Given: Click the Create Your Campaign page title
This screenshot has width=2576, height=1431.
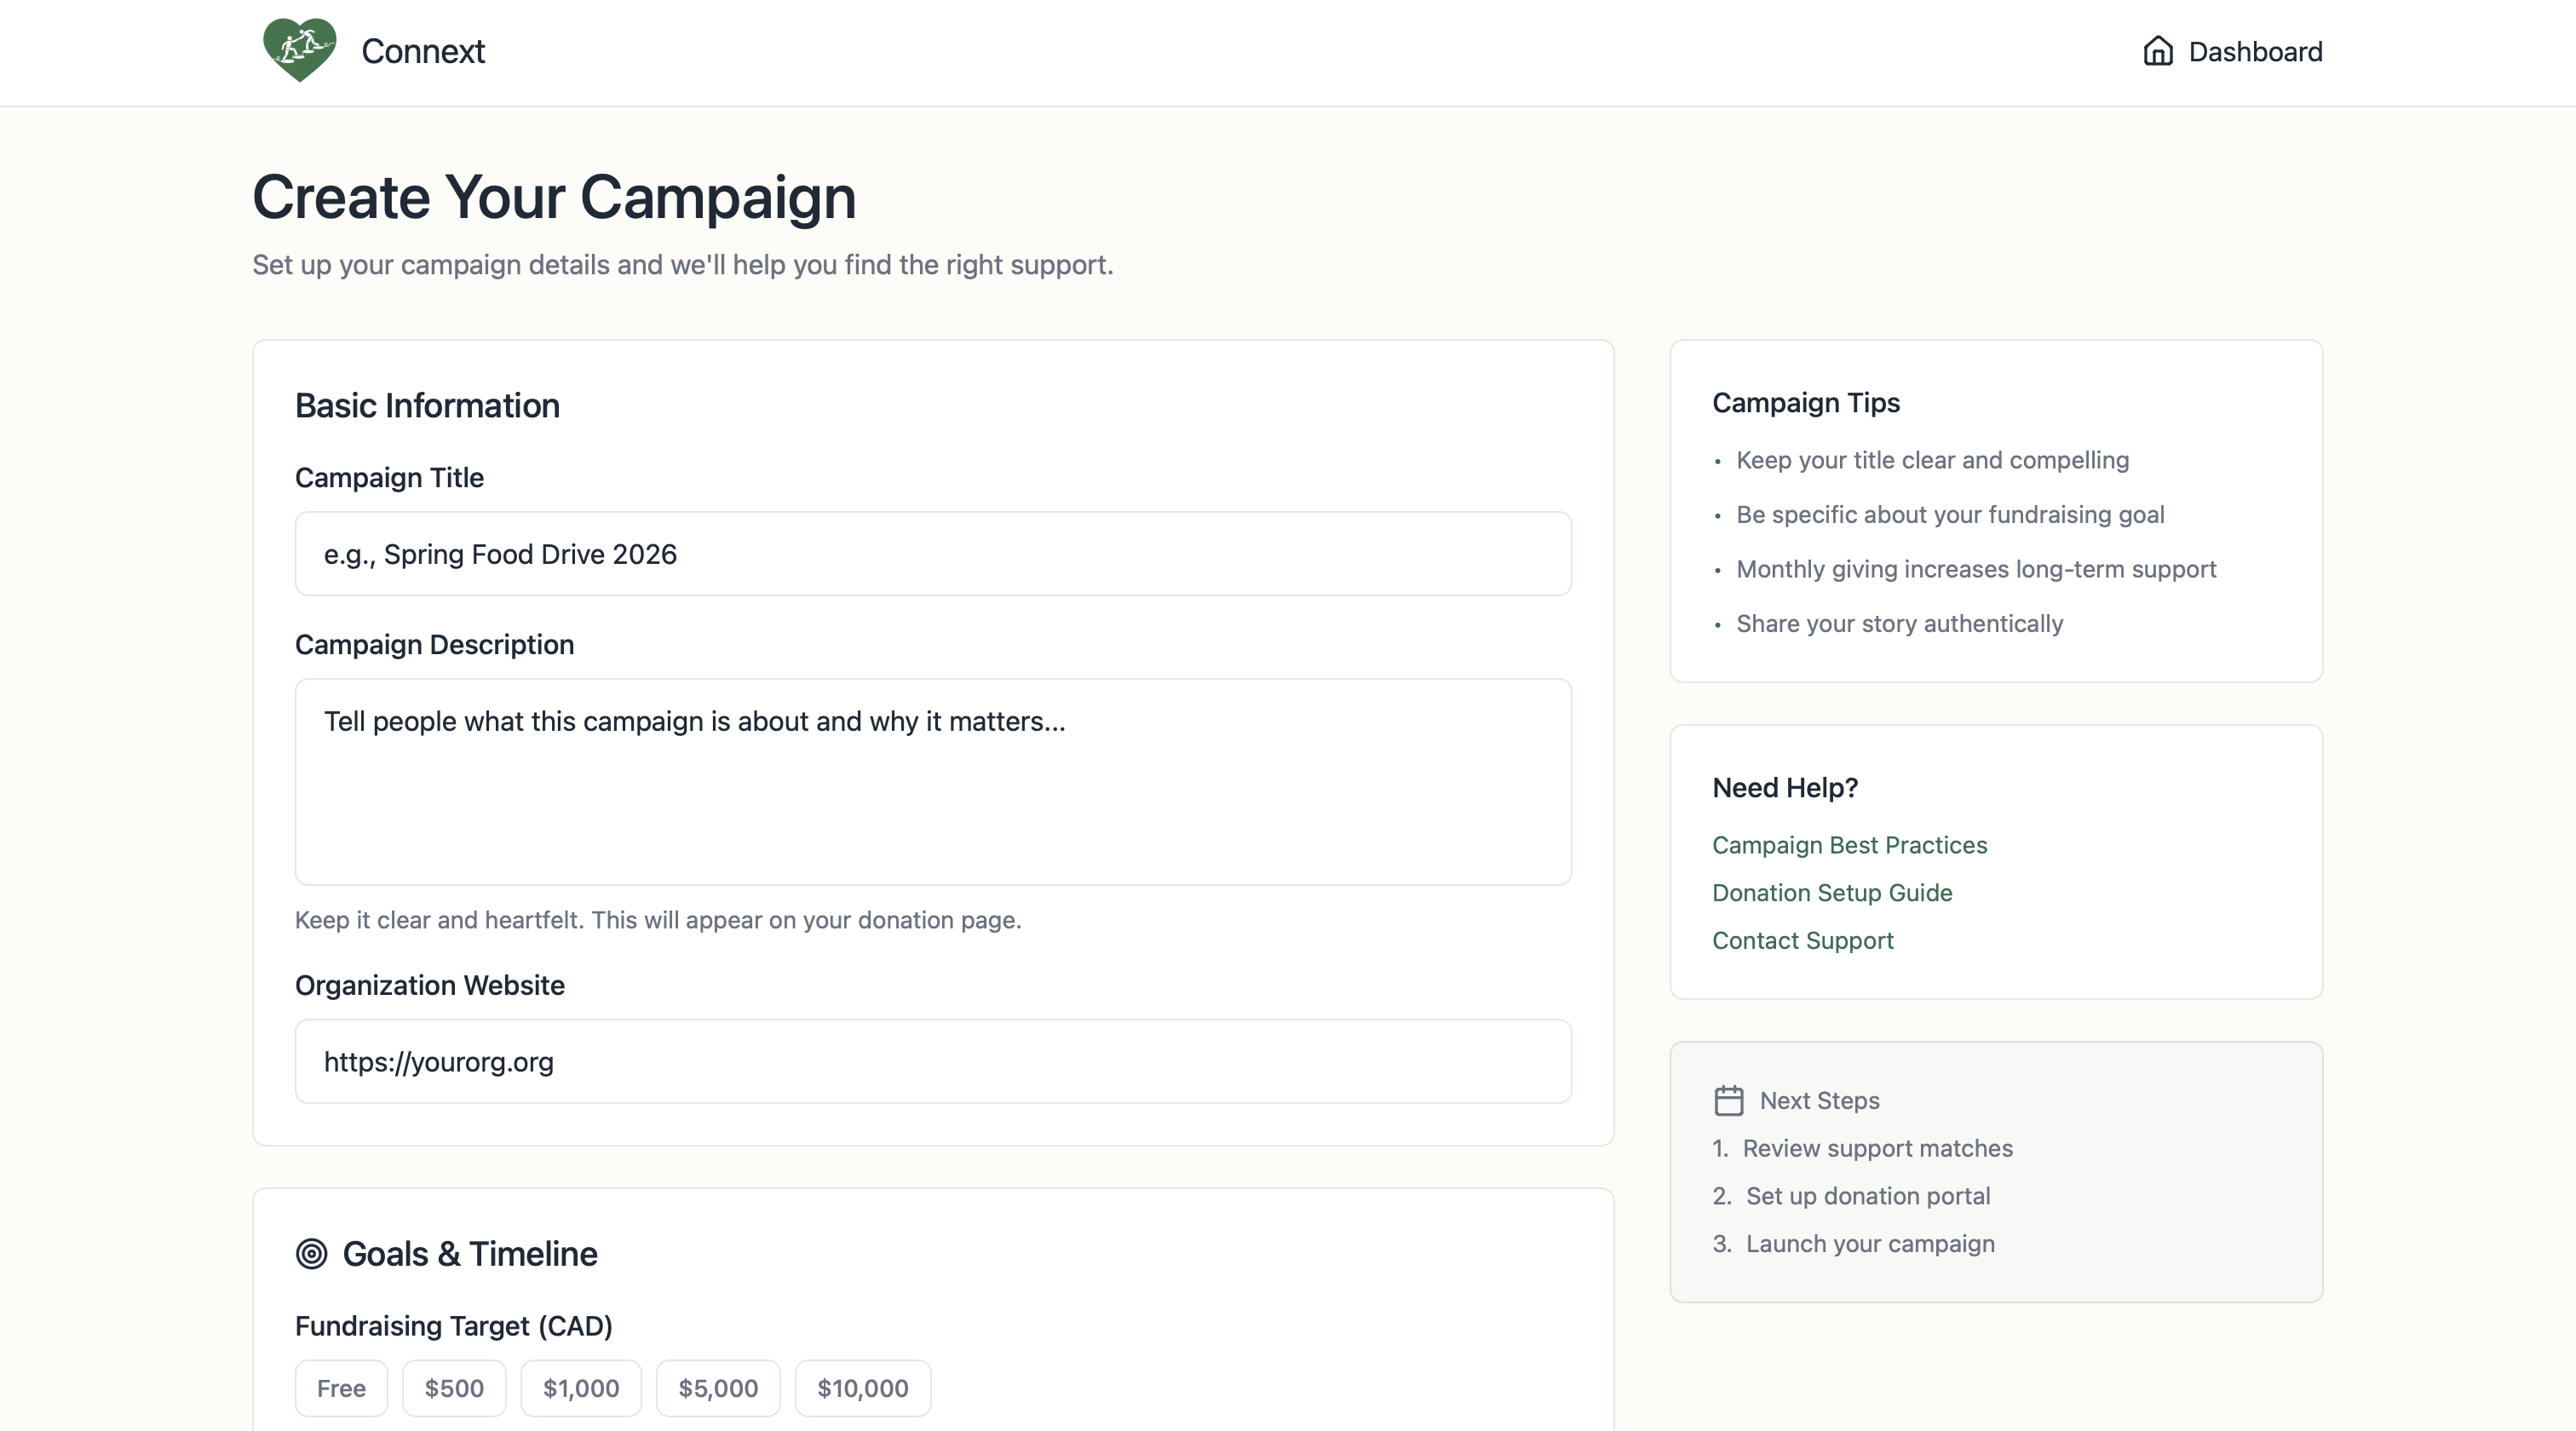Looking at the screenshot, I should pyautogui.click(x=554, y=197).
